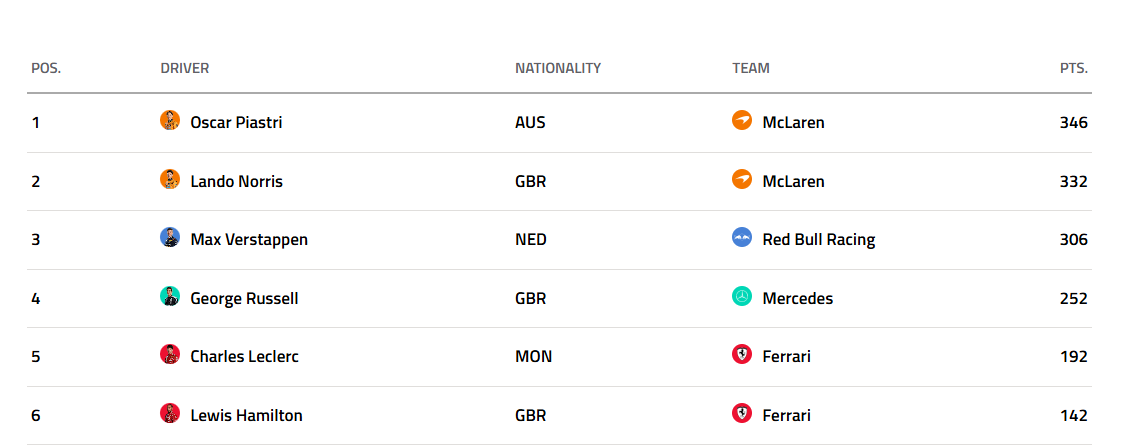Click Lando Norris's driver avatar icon
This screenshot has height=445, width=1126.
point(170,180)
